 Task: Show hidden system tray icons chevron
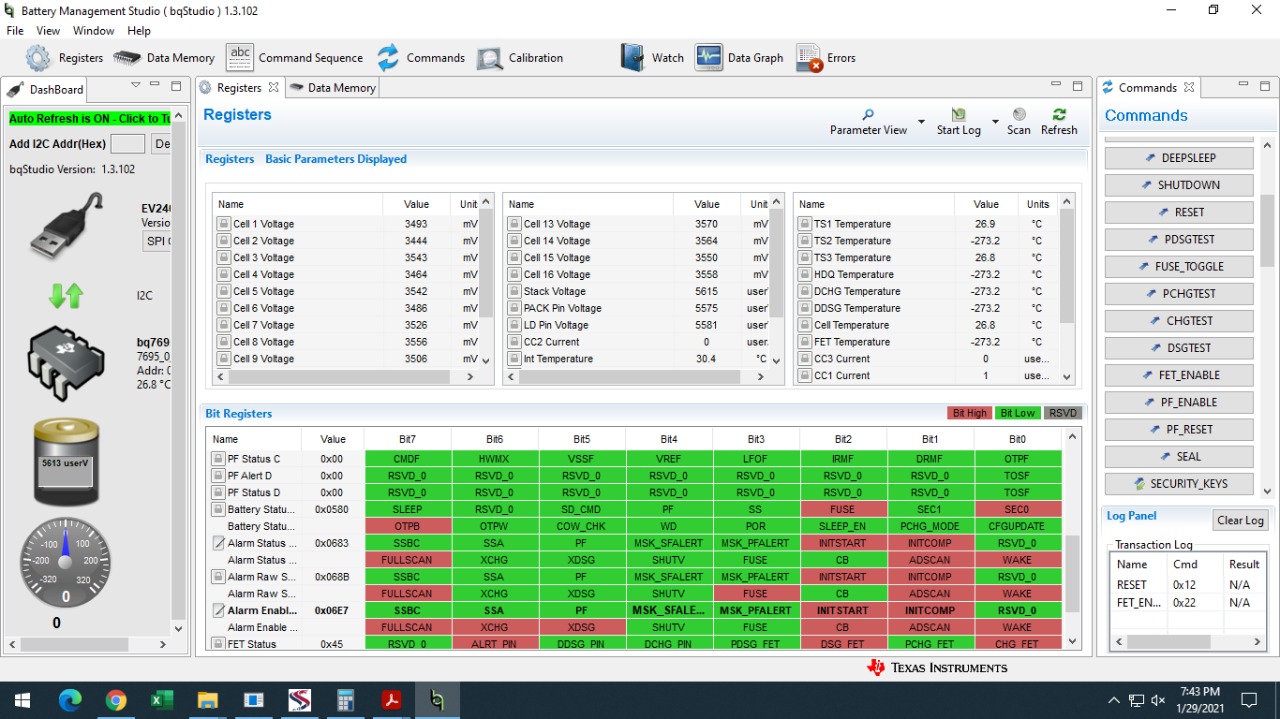1114,700
